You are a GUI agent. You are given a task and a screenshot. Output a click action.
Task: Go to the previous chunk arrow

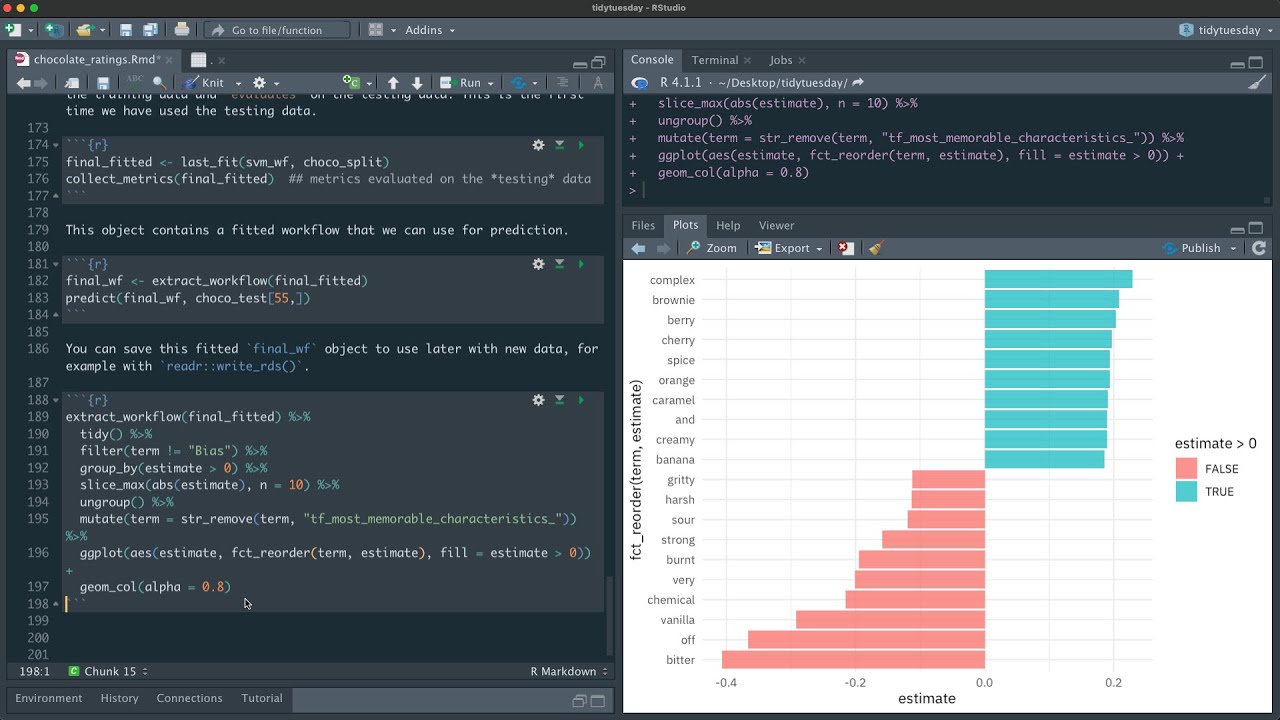(x=393, y=83)
